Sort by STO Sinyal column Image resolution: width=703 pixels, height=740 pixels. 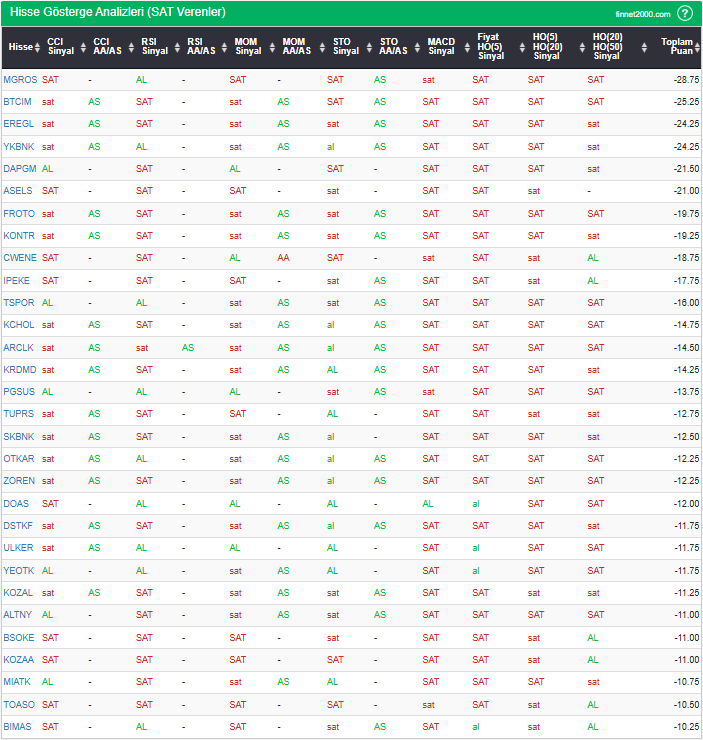click(346, 47)
